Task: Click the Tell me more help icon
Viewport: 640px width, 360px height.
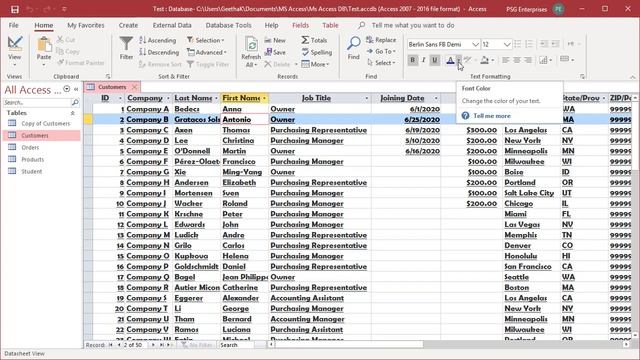Action: pos(465,116)
